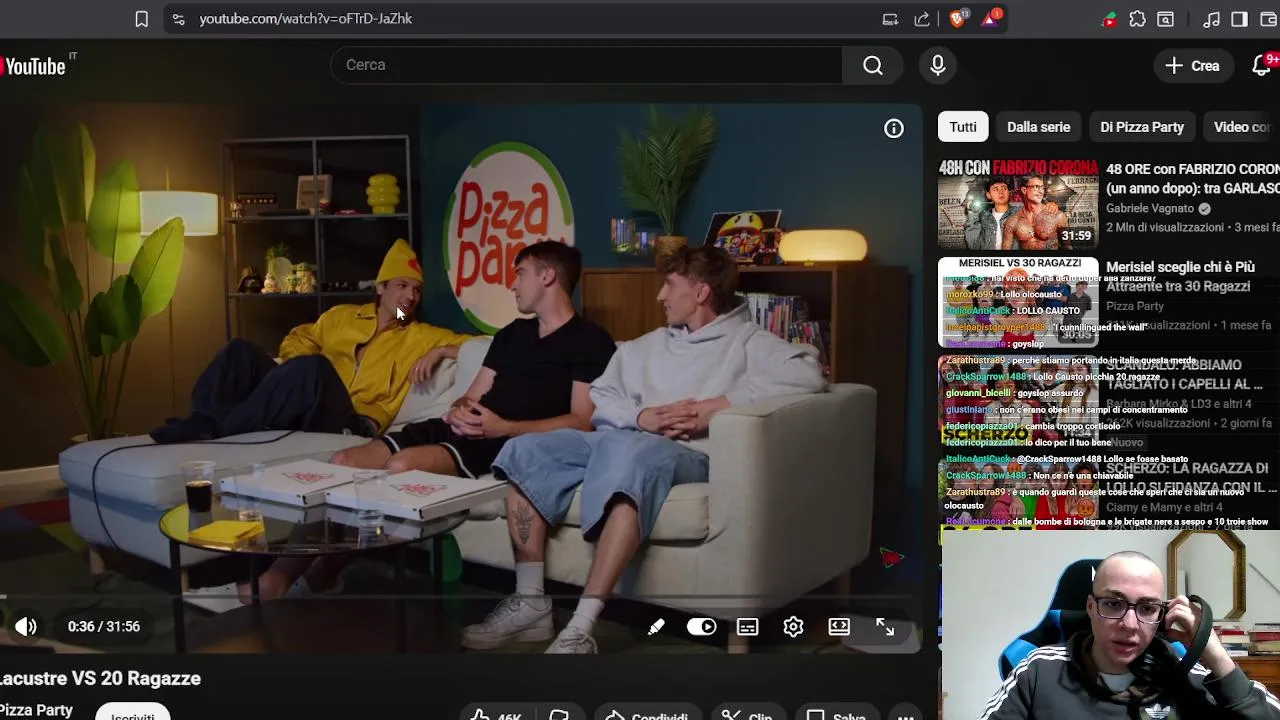Screen dimensions: 1280x720
Task: Dislike the video with thumbs-down button
Action: pos(559,714)
